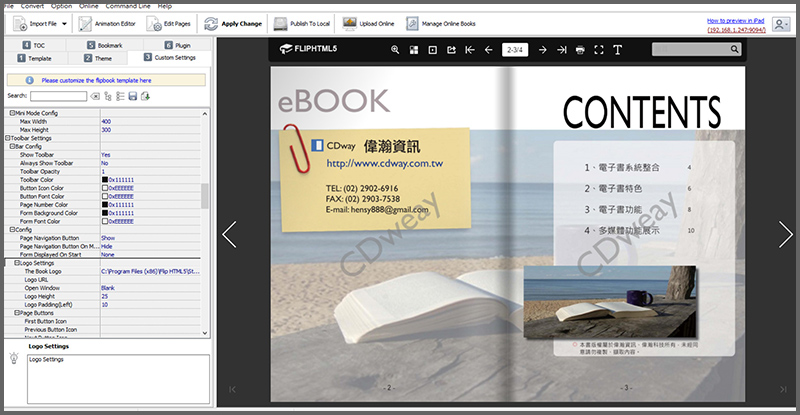Viewport: 800px width, 415px height.
Task: Click the Apply Change button
Action: (x=233, y=23)
